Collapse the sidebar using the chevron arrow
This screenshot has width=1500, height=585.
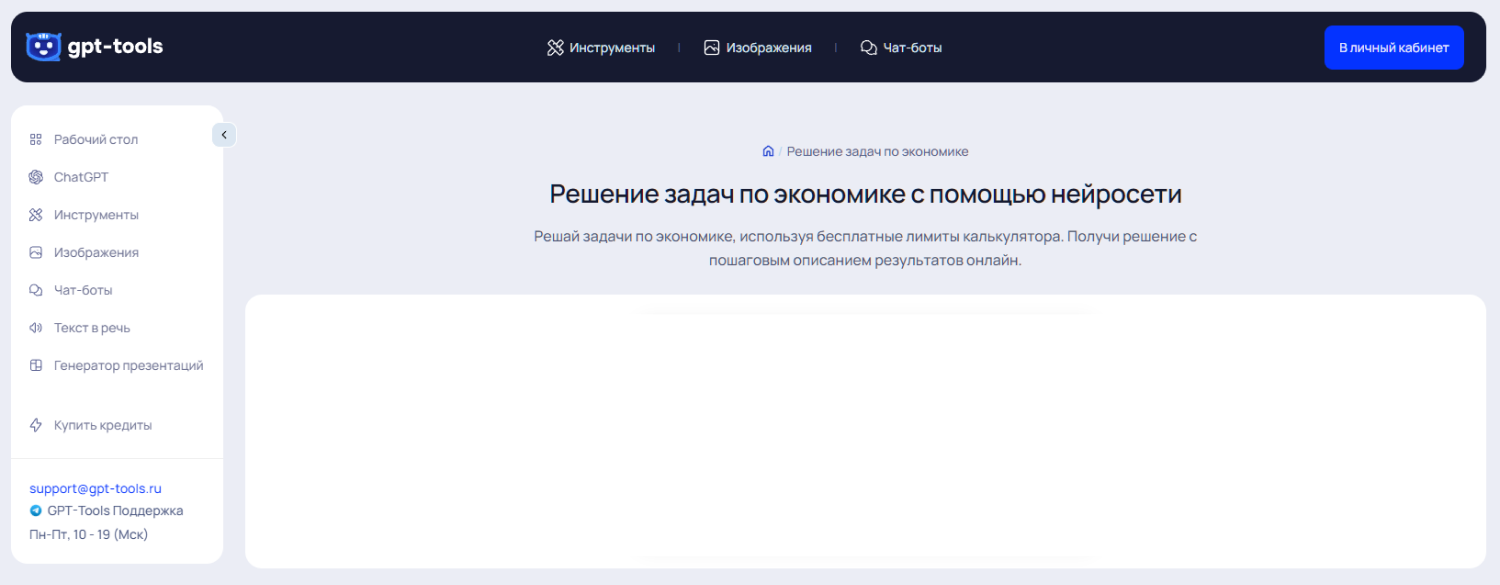tap(224, 134)
